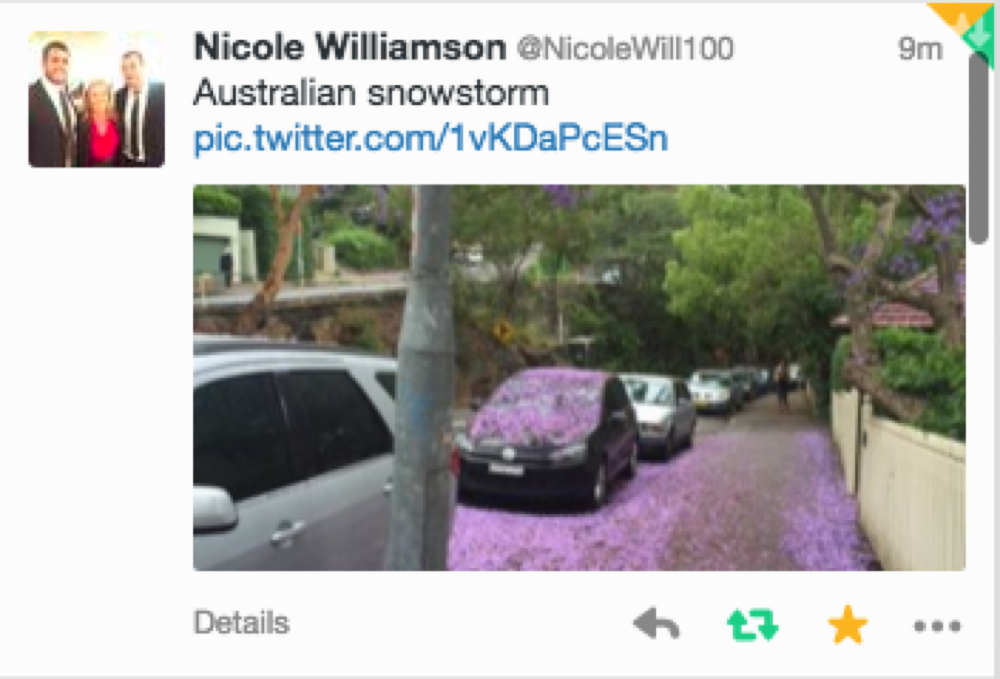Image resolution: width=1000 pixels, height=679 pixels.
Task: Click the Nicole Williamson display name
Action: 349,47
